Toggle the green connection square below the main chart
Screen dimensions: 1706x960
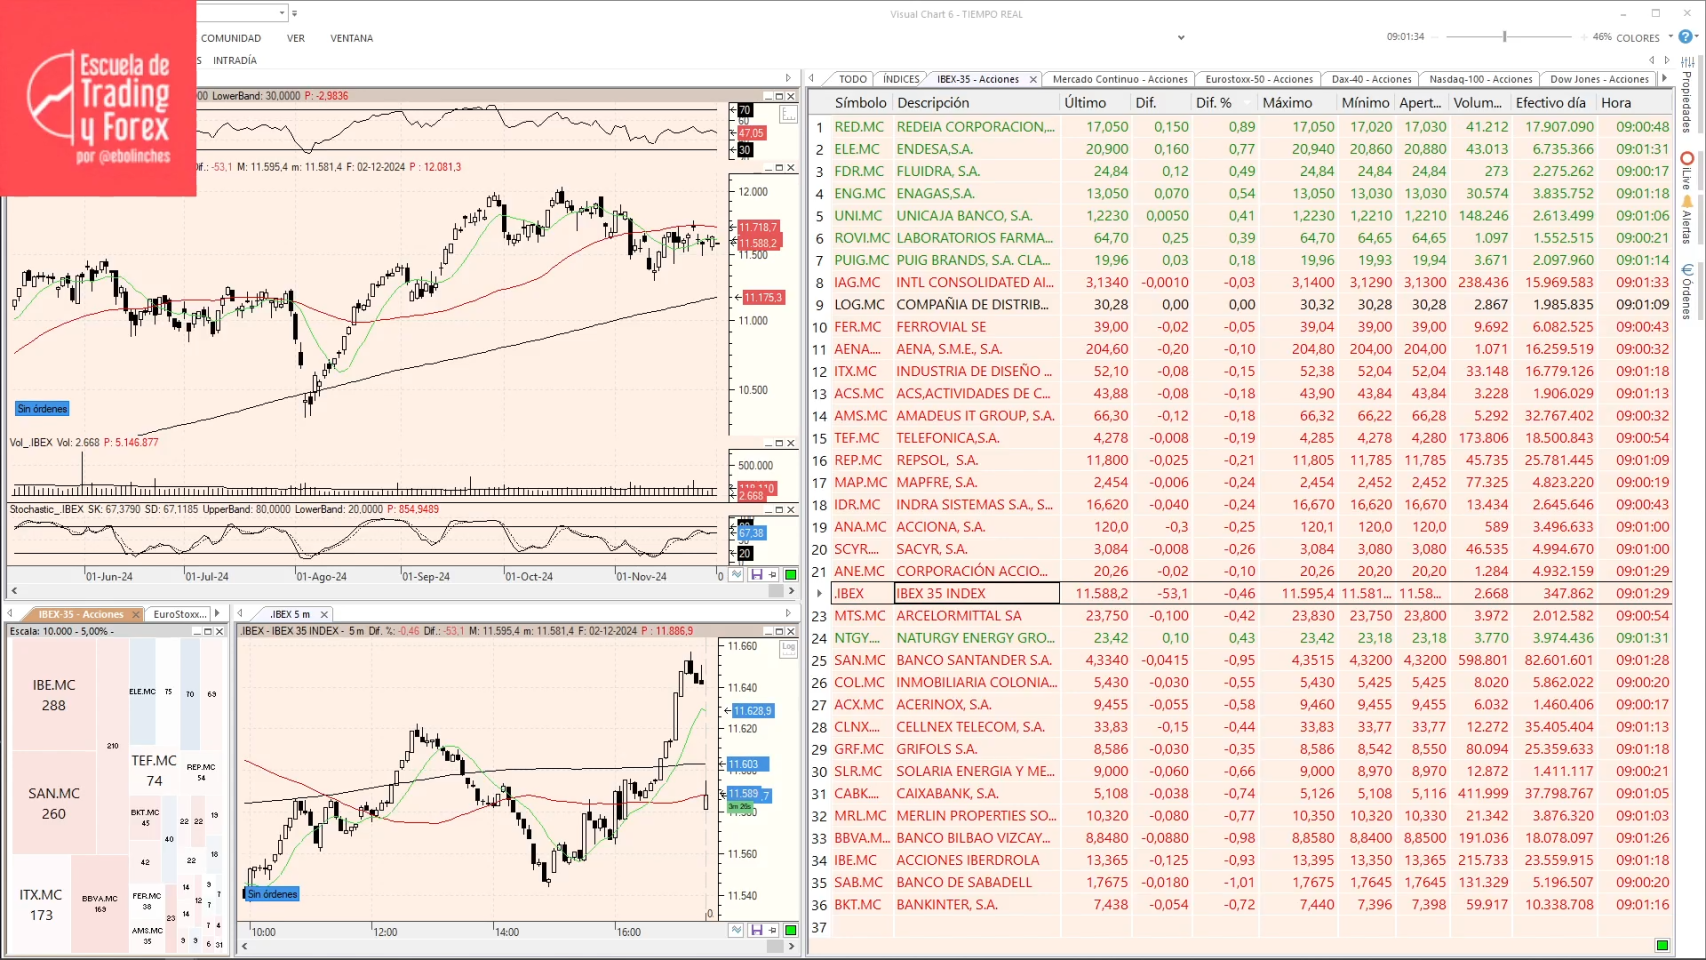click(x=789, y=574)
